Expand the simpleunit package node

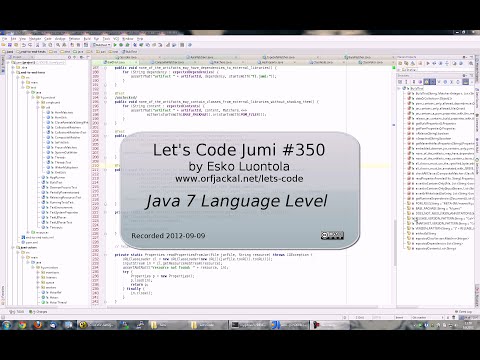[x=38, y=102]
